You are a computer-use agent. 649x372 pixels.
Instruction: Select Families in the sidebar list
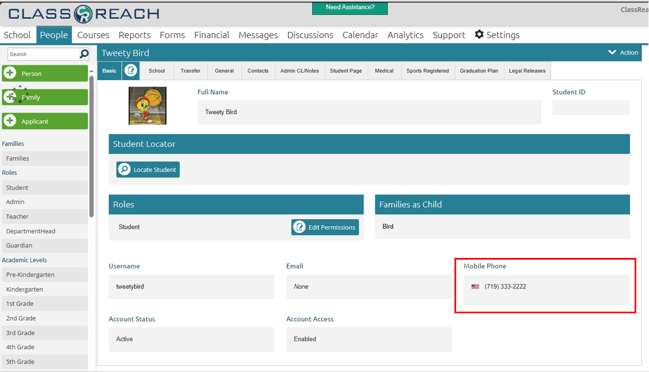(x=45, y=158)
